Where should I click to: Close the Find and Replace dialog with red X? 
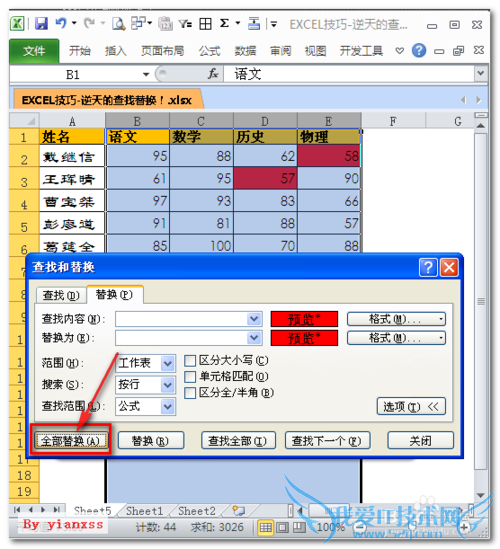click(449, 267)
